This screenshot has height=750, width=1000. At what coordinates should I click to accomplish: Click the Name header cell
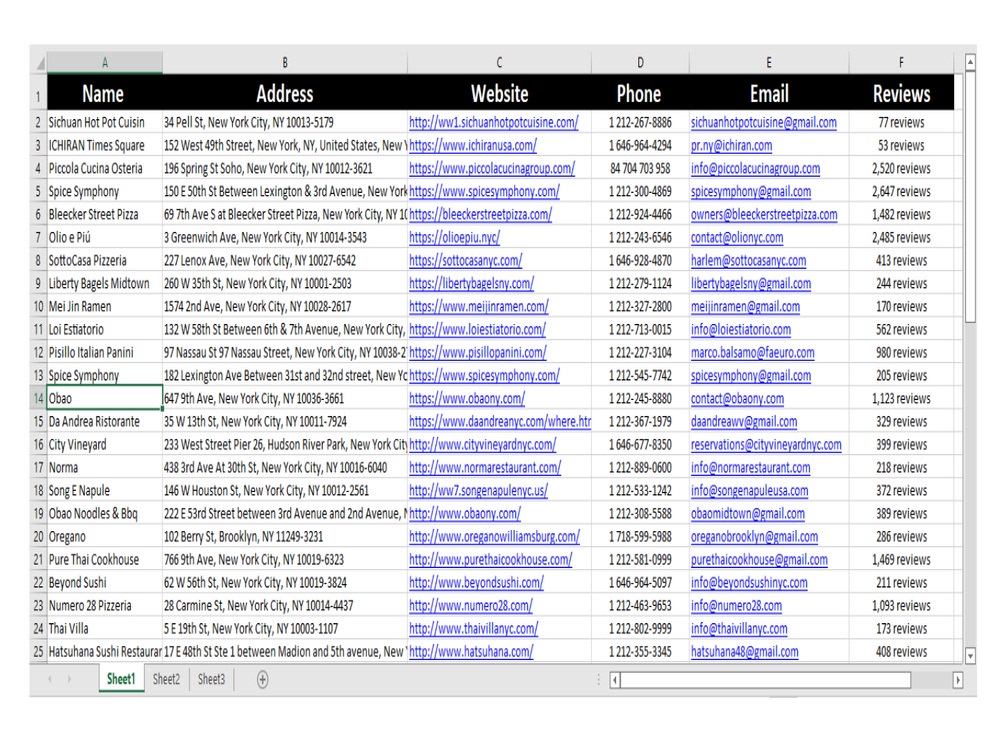click(x=105, y=93)
